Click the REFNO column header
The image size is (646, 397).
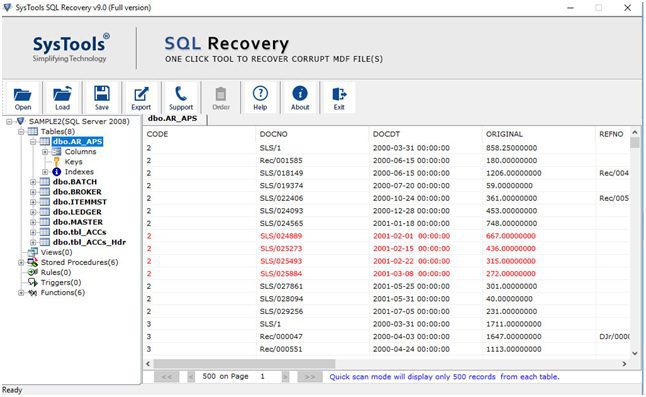pos(611,134)
